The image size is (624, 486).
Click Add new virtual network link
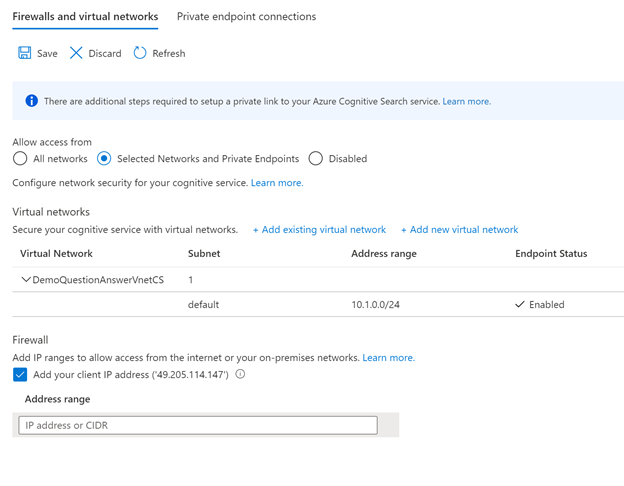click(x=459, y=230)
